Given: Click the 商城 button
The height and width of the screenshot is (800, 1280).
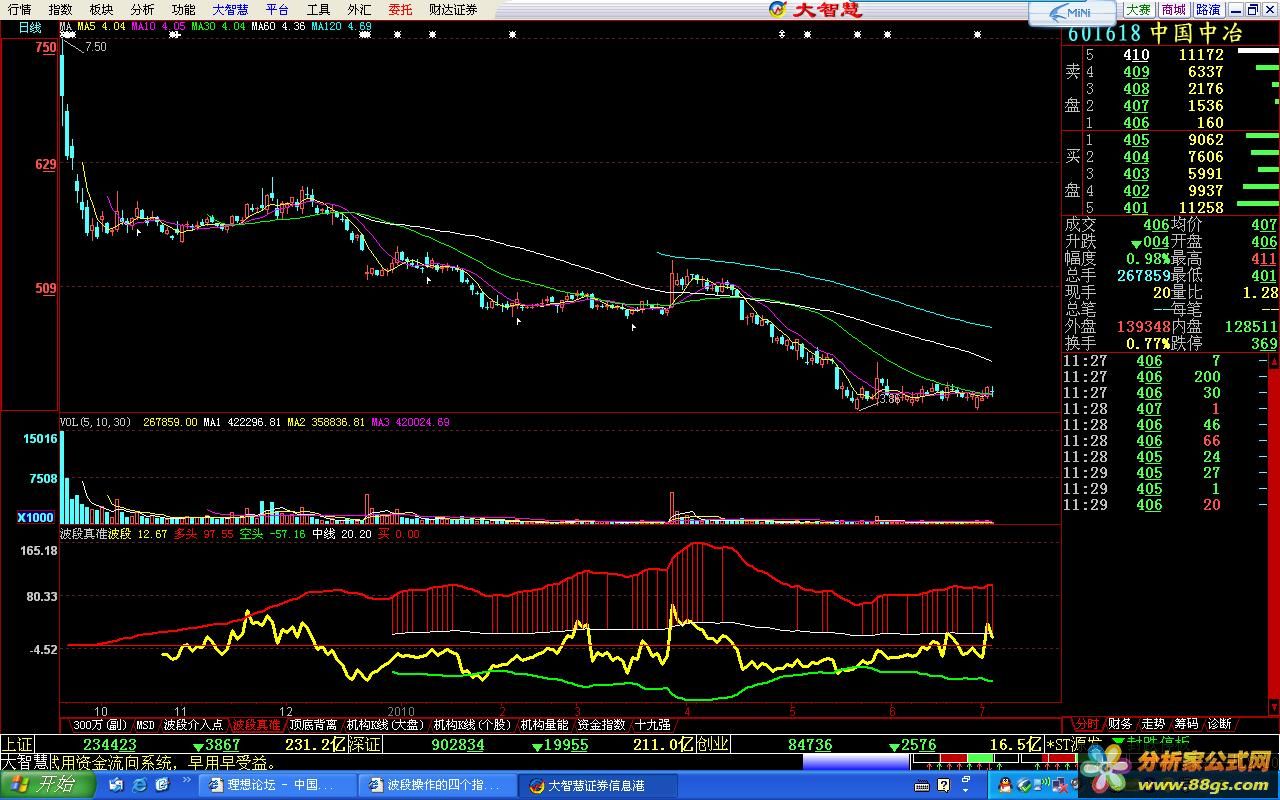Looking at the screenshot, I should [x=1173, y=9].
